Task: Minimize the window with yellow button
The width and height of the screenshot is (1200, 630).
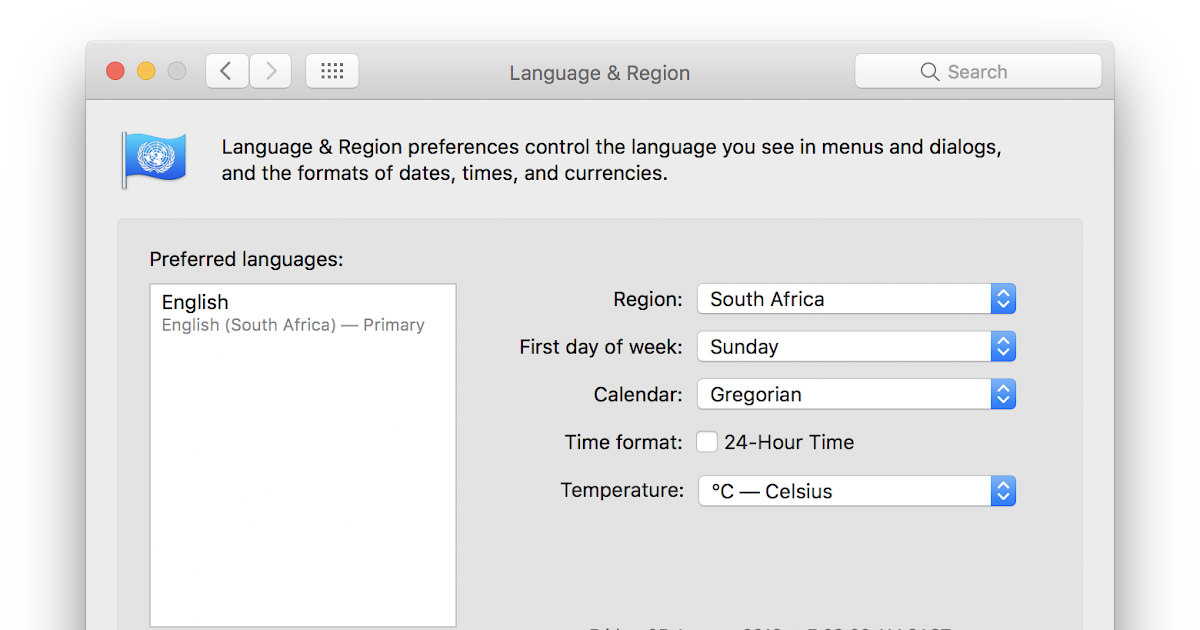Action: [x=146, y=71]
